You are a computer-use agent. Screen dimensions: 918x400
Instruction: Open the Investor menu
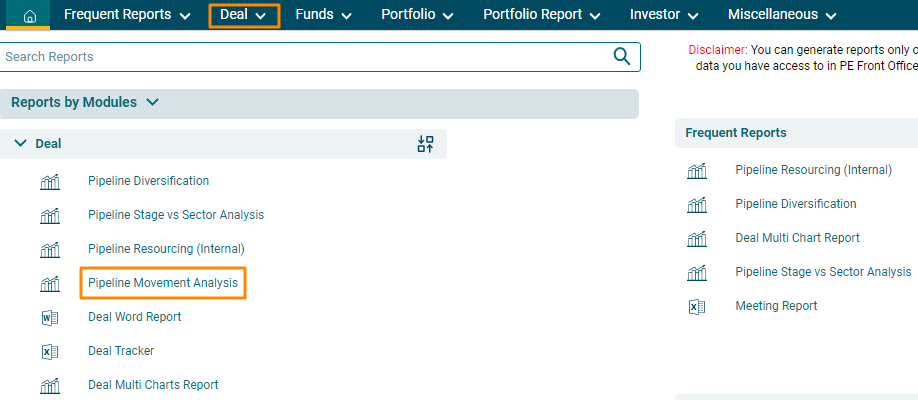663,15
